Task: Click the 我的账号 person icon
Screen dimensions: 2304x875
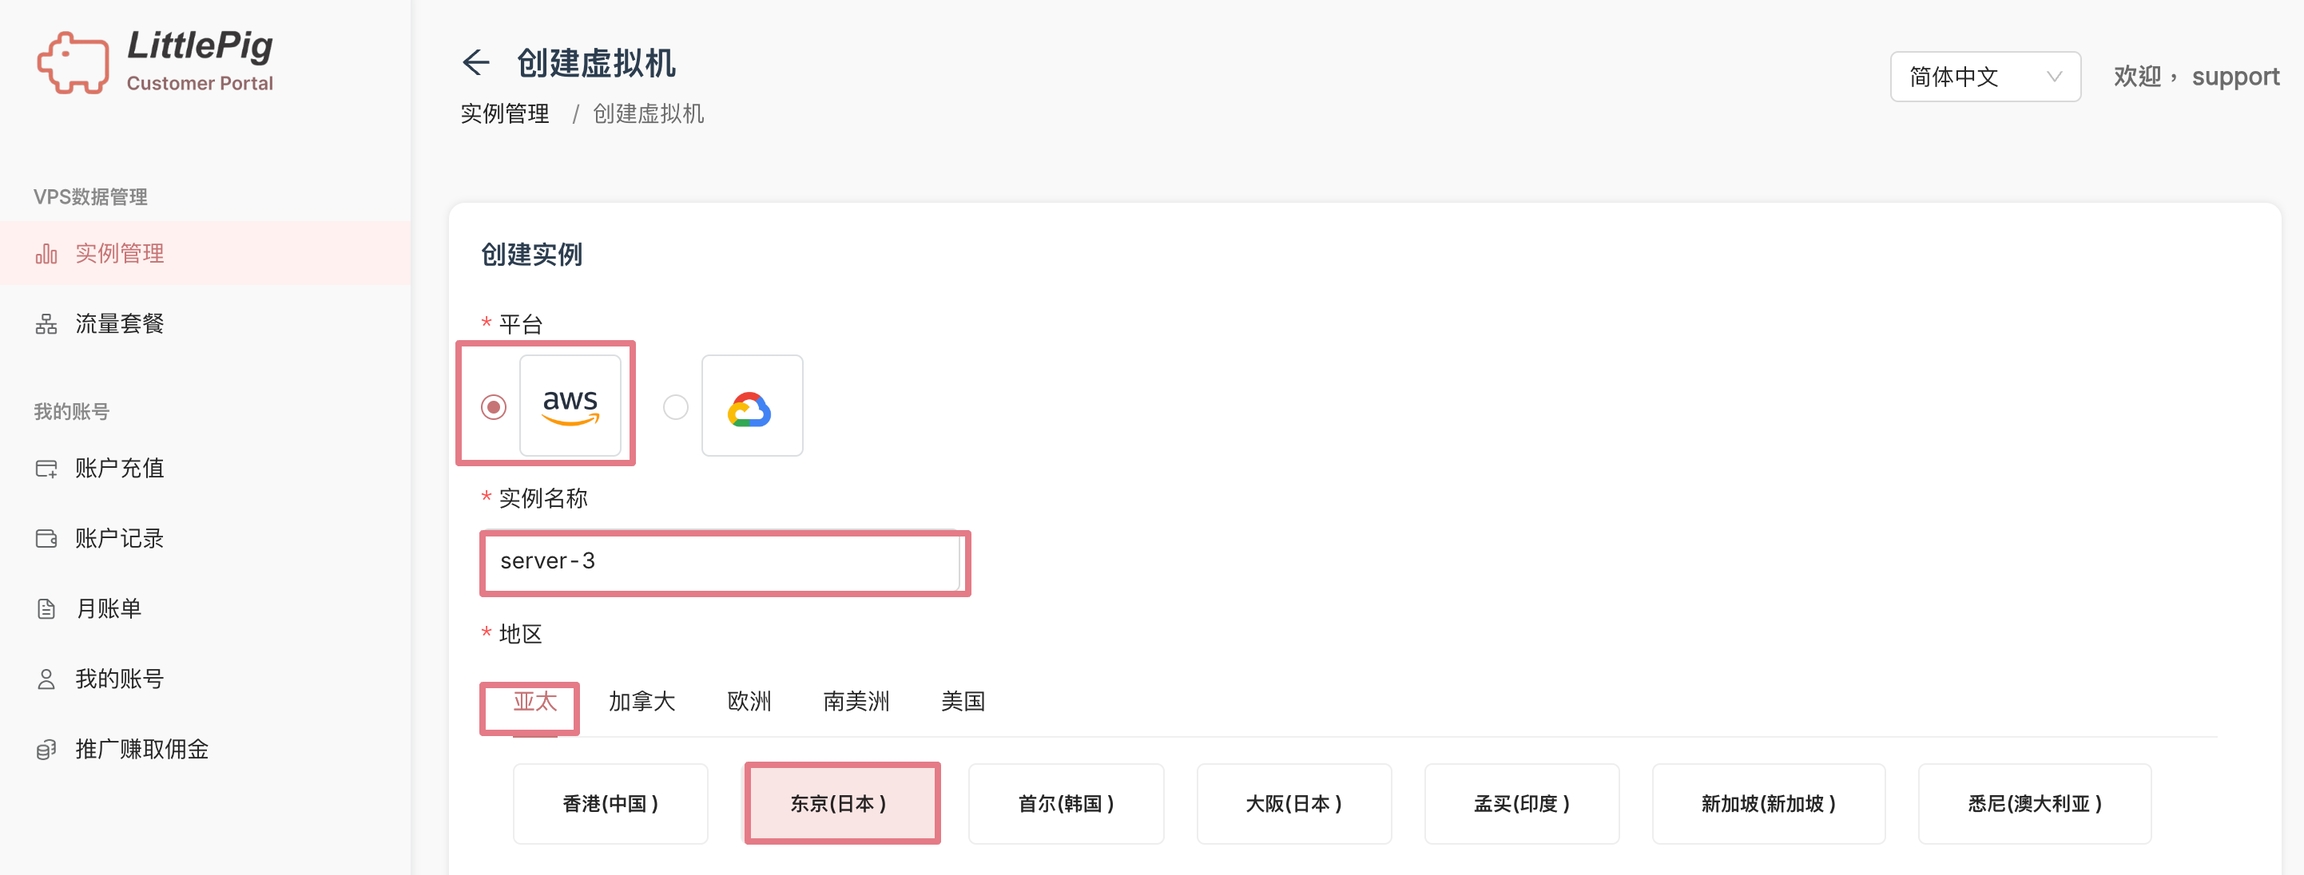Action: click(x=46, y=679)
